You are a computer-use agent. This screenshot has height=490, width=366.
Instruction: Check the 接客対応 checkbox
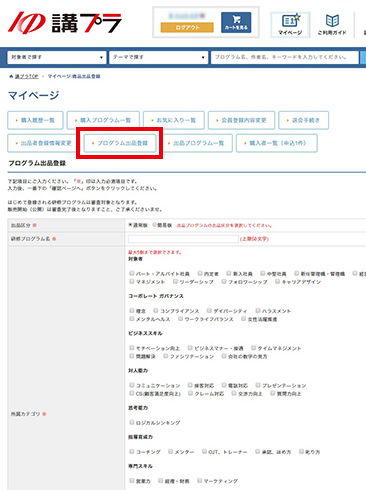pyautogui.click(x=190, y=385)
